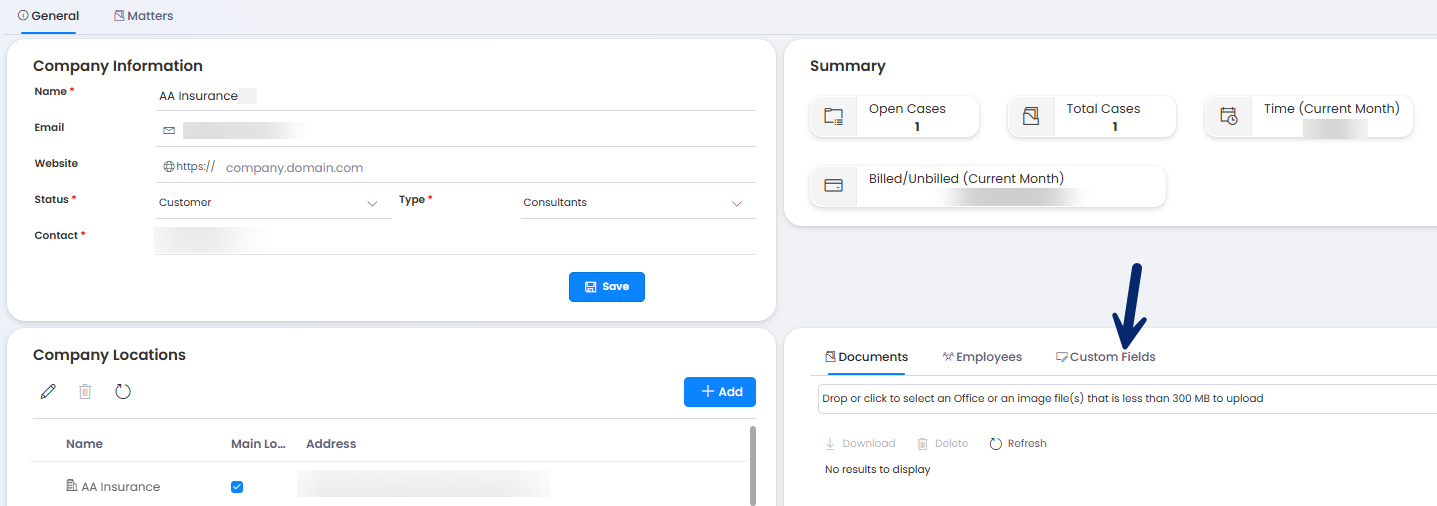Click the Total Cases icon
Image resolution: width=1437 pixels, height=506 pixels.
tap(1031, 117)
